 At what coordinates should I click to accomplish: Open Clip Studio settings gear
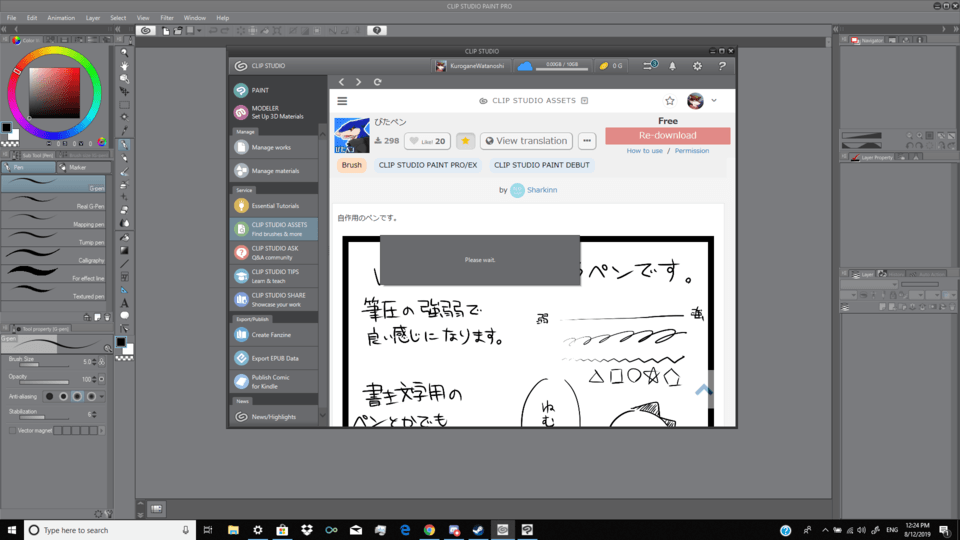click(697, 66)
